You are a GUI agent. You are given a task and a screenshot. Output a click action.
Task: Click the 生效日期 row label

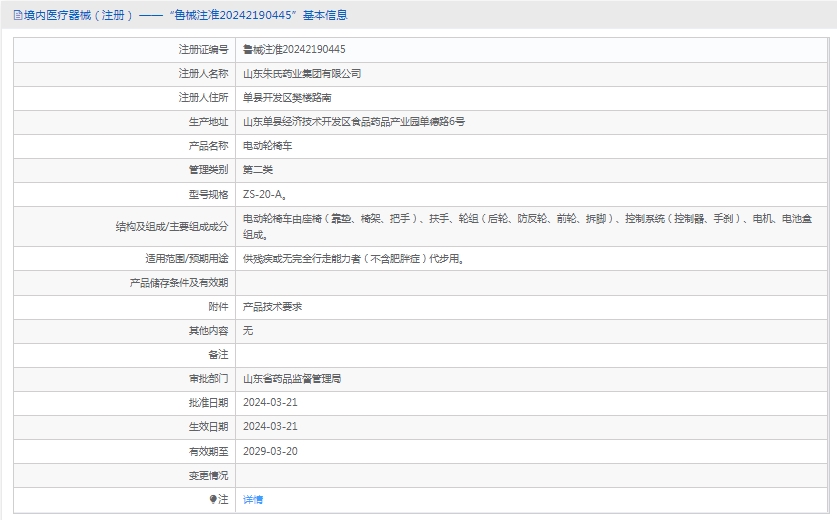pos(208,427)
